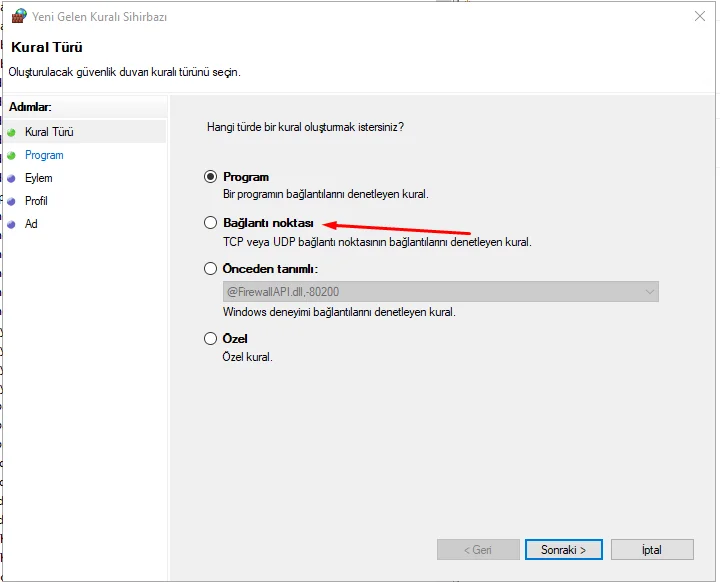This screenshot has height=582, width=720.
Task: Click the Sonraki > button
Action: 563,549
